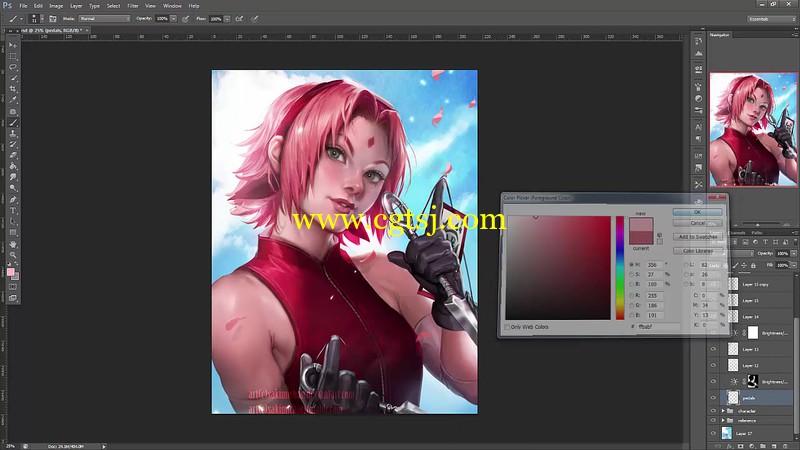Select the Zoom tool
The height and width of the screenshot is (450, 800).
click(x=13, y=255)
